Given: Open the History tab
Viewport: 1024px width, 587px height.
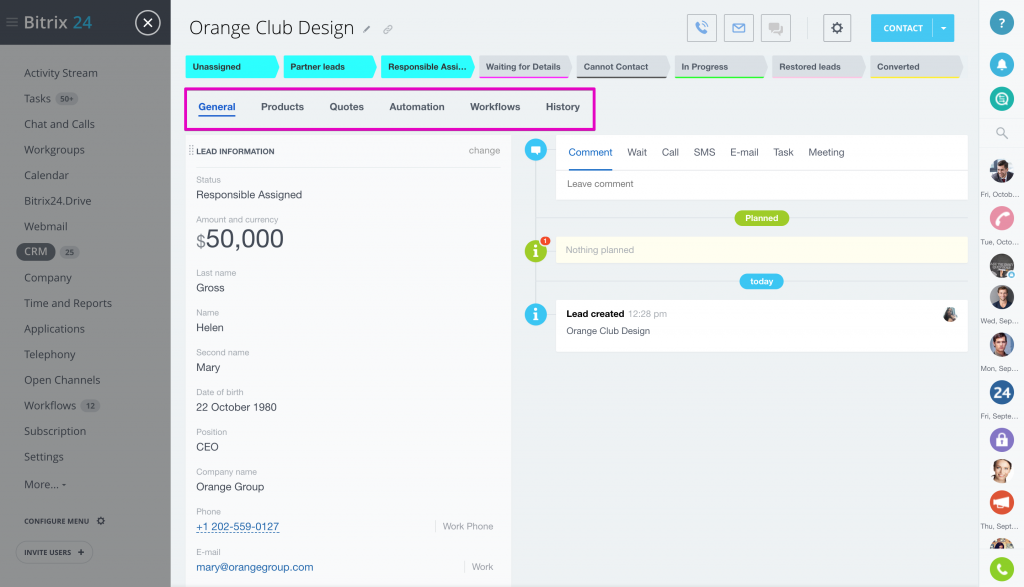Looking at the screenshot, I should point(562,107).
